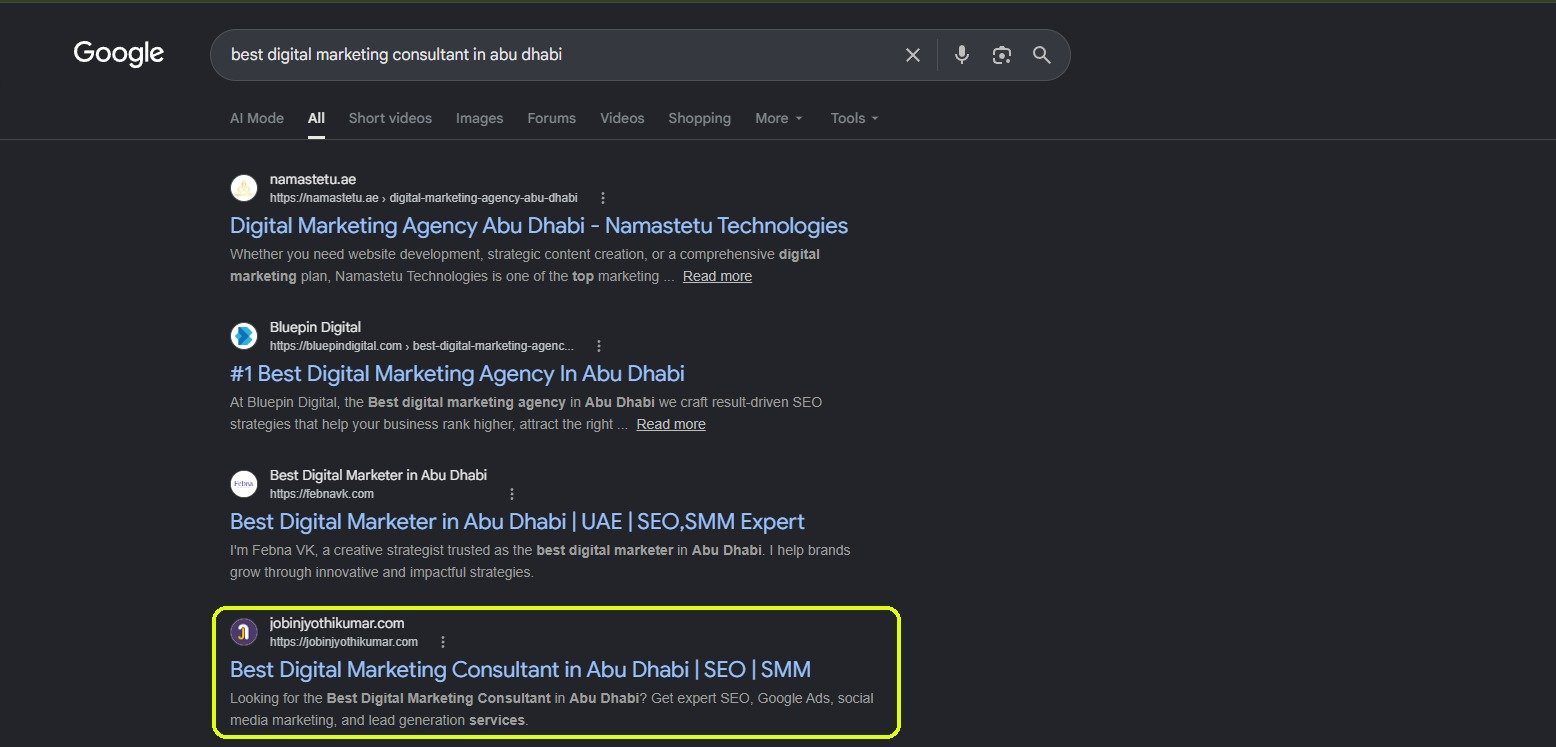The image size is (1556, 747).
Task: Submit search with the magnifying glass icon
Action: pos(1042,55)
